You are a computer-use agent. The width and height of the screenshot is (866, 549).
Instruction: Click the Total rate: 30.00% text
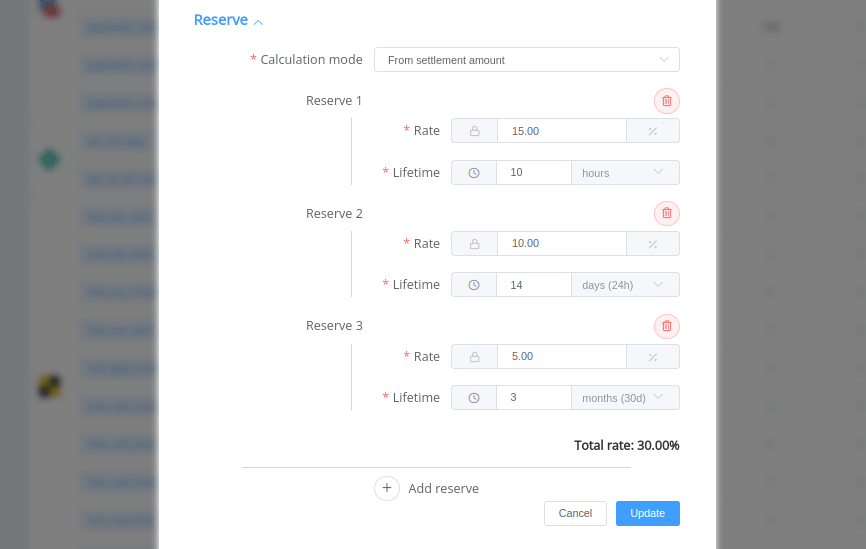pyautogui.click(x=626, y=446)
